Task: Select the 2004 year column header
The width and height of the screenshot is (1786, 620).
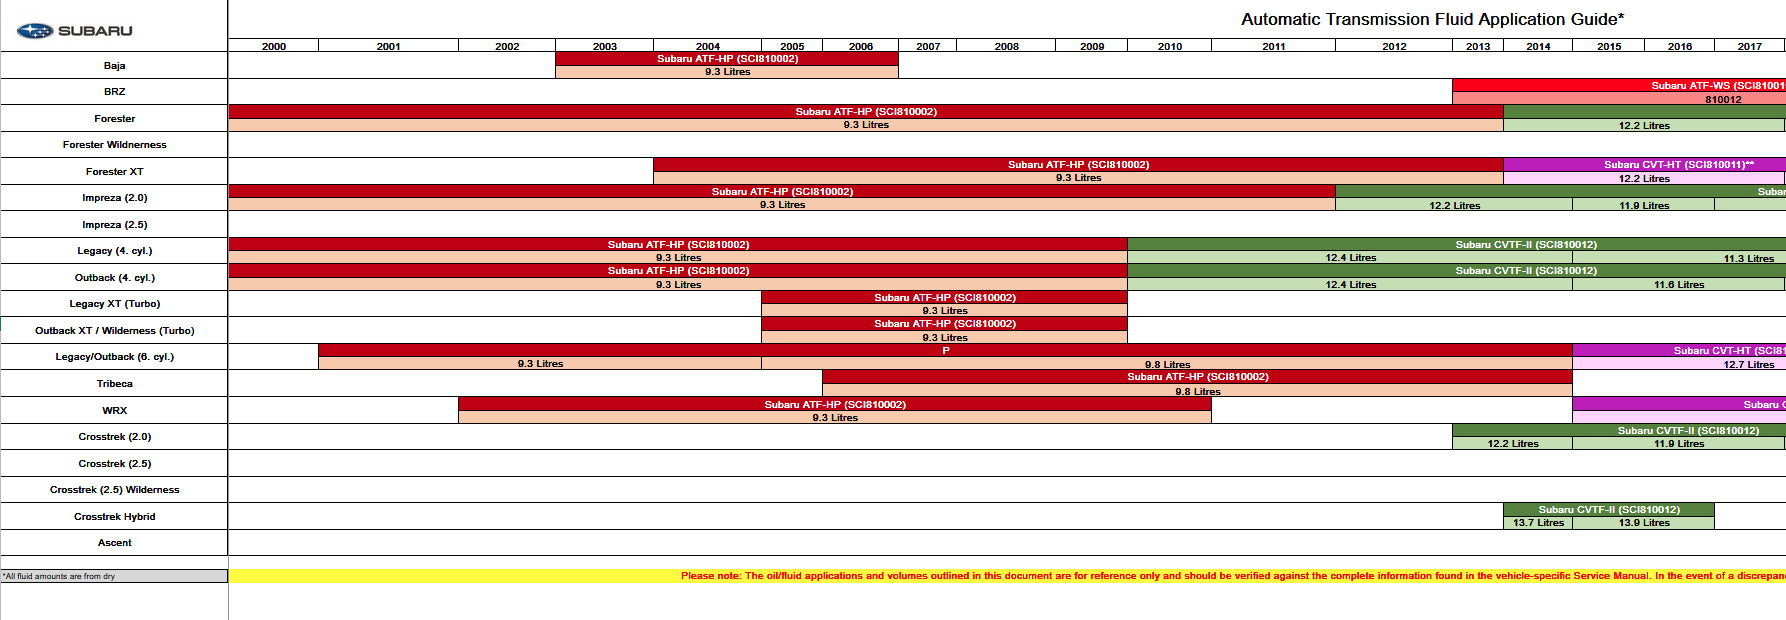Action: coord(708,46)
